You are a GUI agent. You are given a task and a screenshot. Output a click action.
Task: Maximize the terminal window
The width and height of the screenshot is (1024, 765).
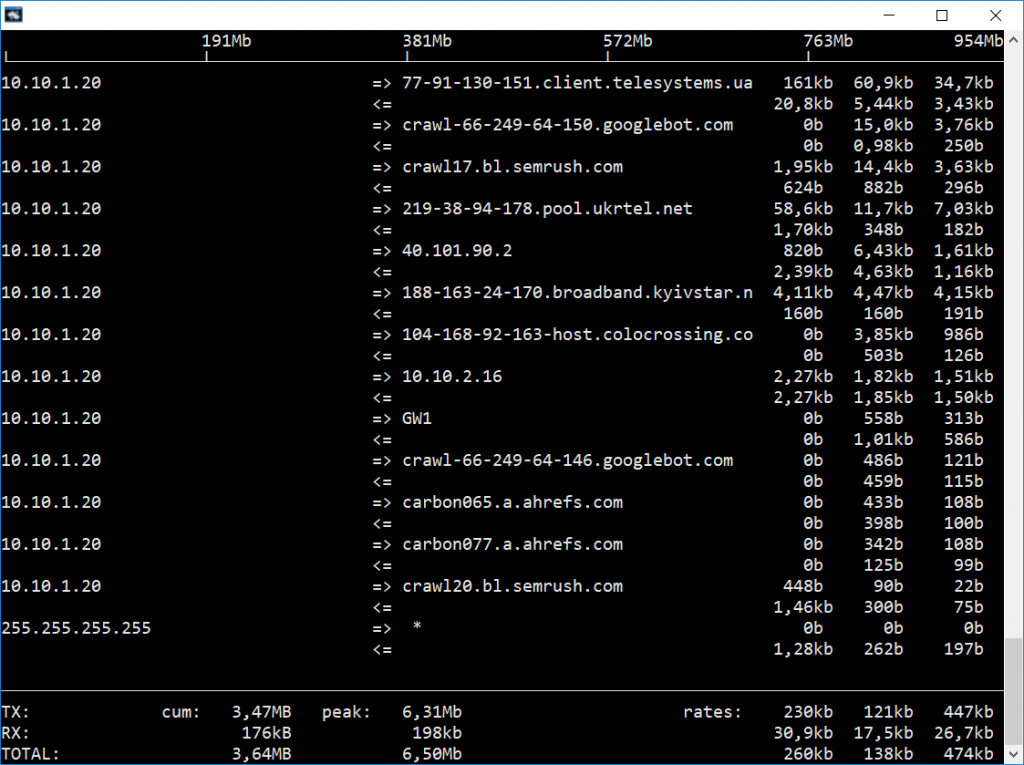coord(942,15)
